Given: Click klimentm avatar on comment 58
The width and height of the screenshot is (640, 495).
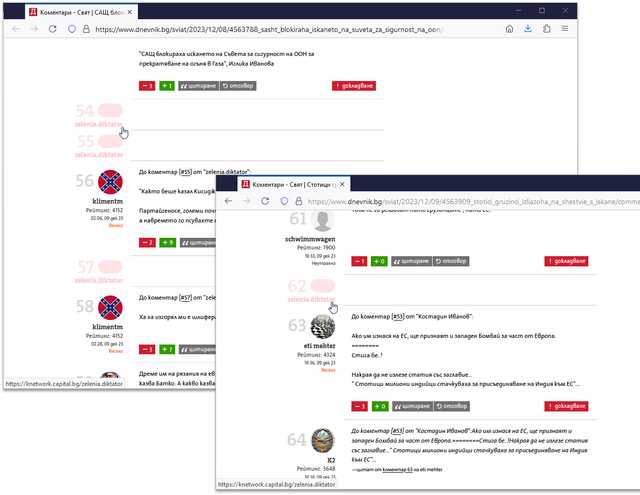Looking at the screenshot, I should tap(110, 308).
